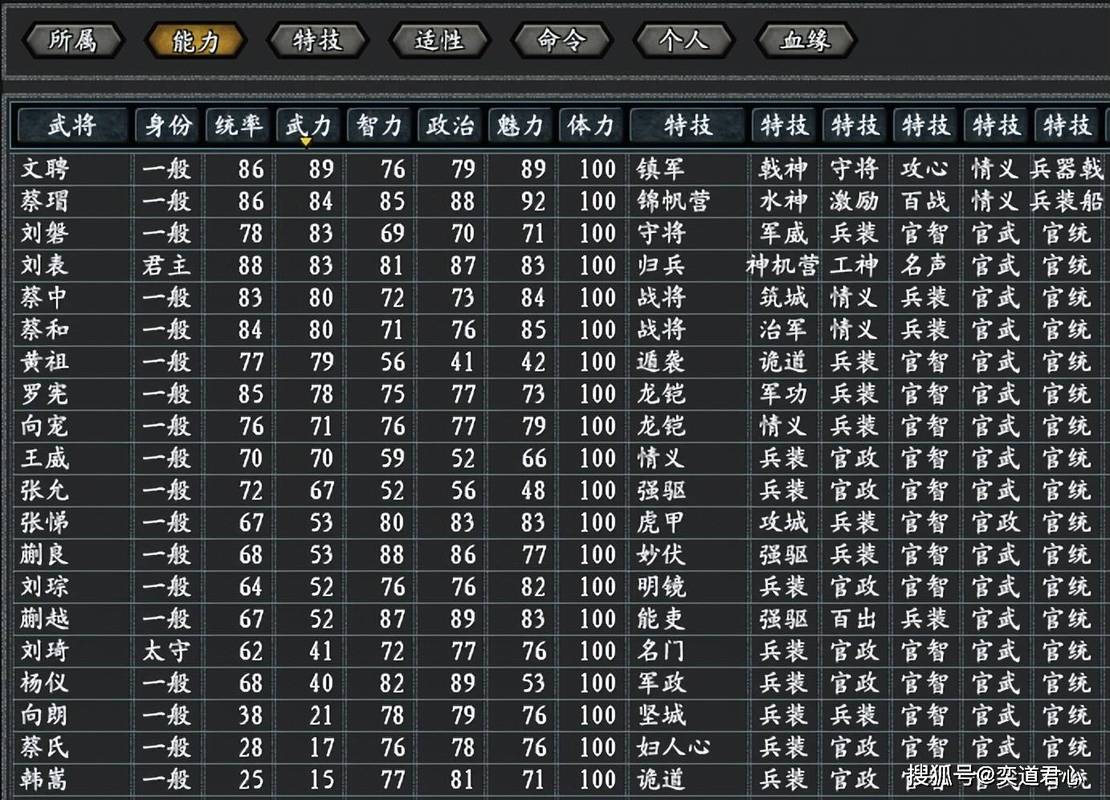
Task: Select general 刘磐 row
Action: point(559,233)
